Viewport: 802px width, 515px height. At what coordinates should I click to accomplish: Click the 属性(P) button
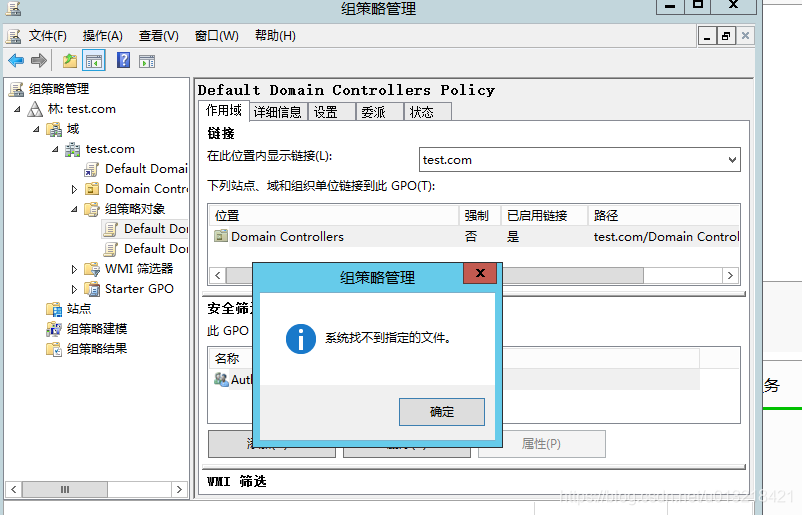(x=542, y=443)
